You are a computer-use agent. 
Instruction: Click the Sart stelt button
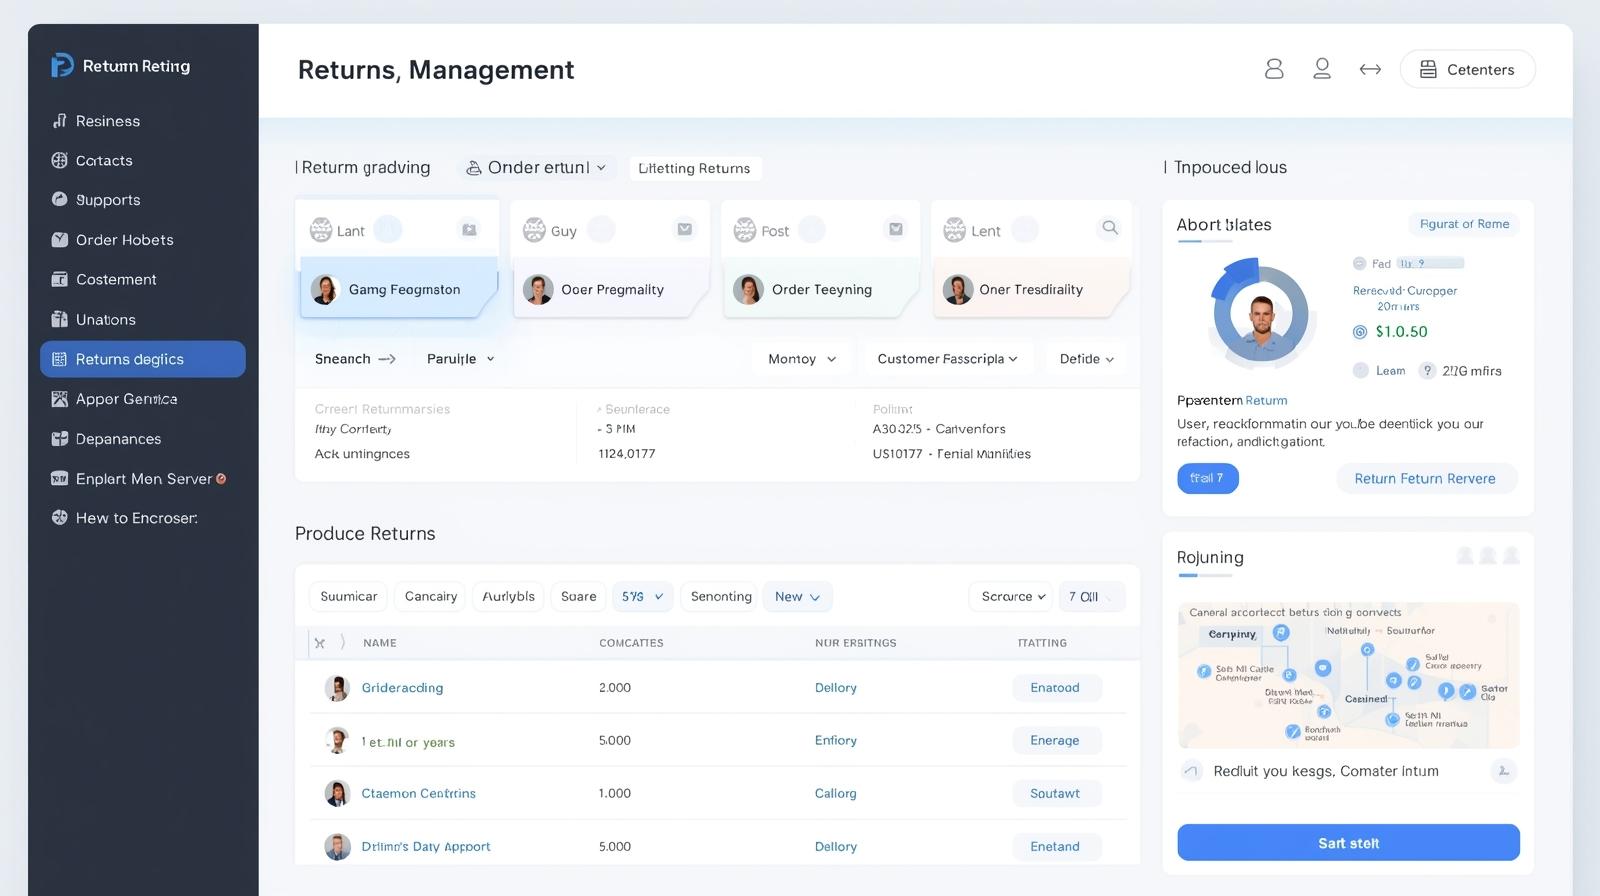1348,843
